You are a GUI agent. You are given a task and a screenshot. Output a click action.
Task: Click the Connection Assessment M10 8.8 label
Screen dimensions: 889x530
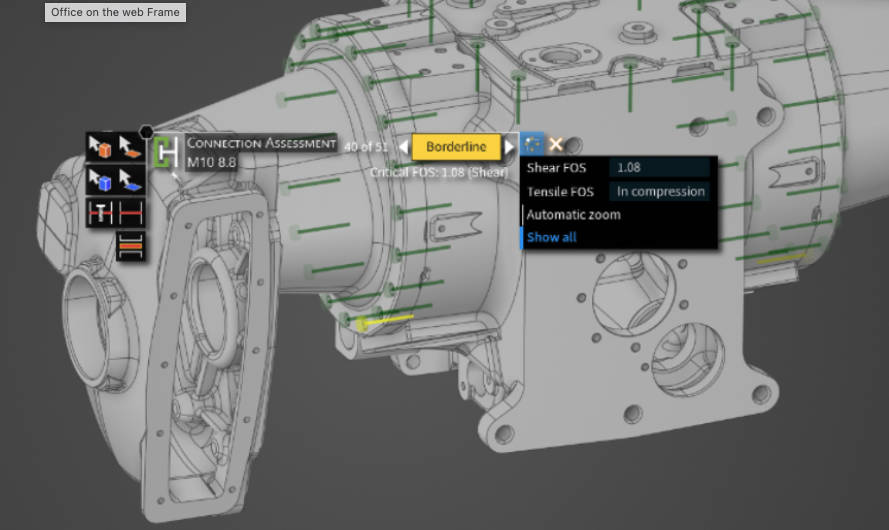pos(260,152)
